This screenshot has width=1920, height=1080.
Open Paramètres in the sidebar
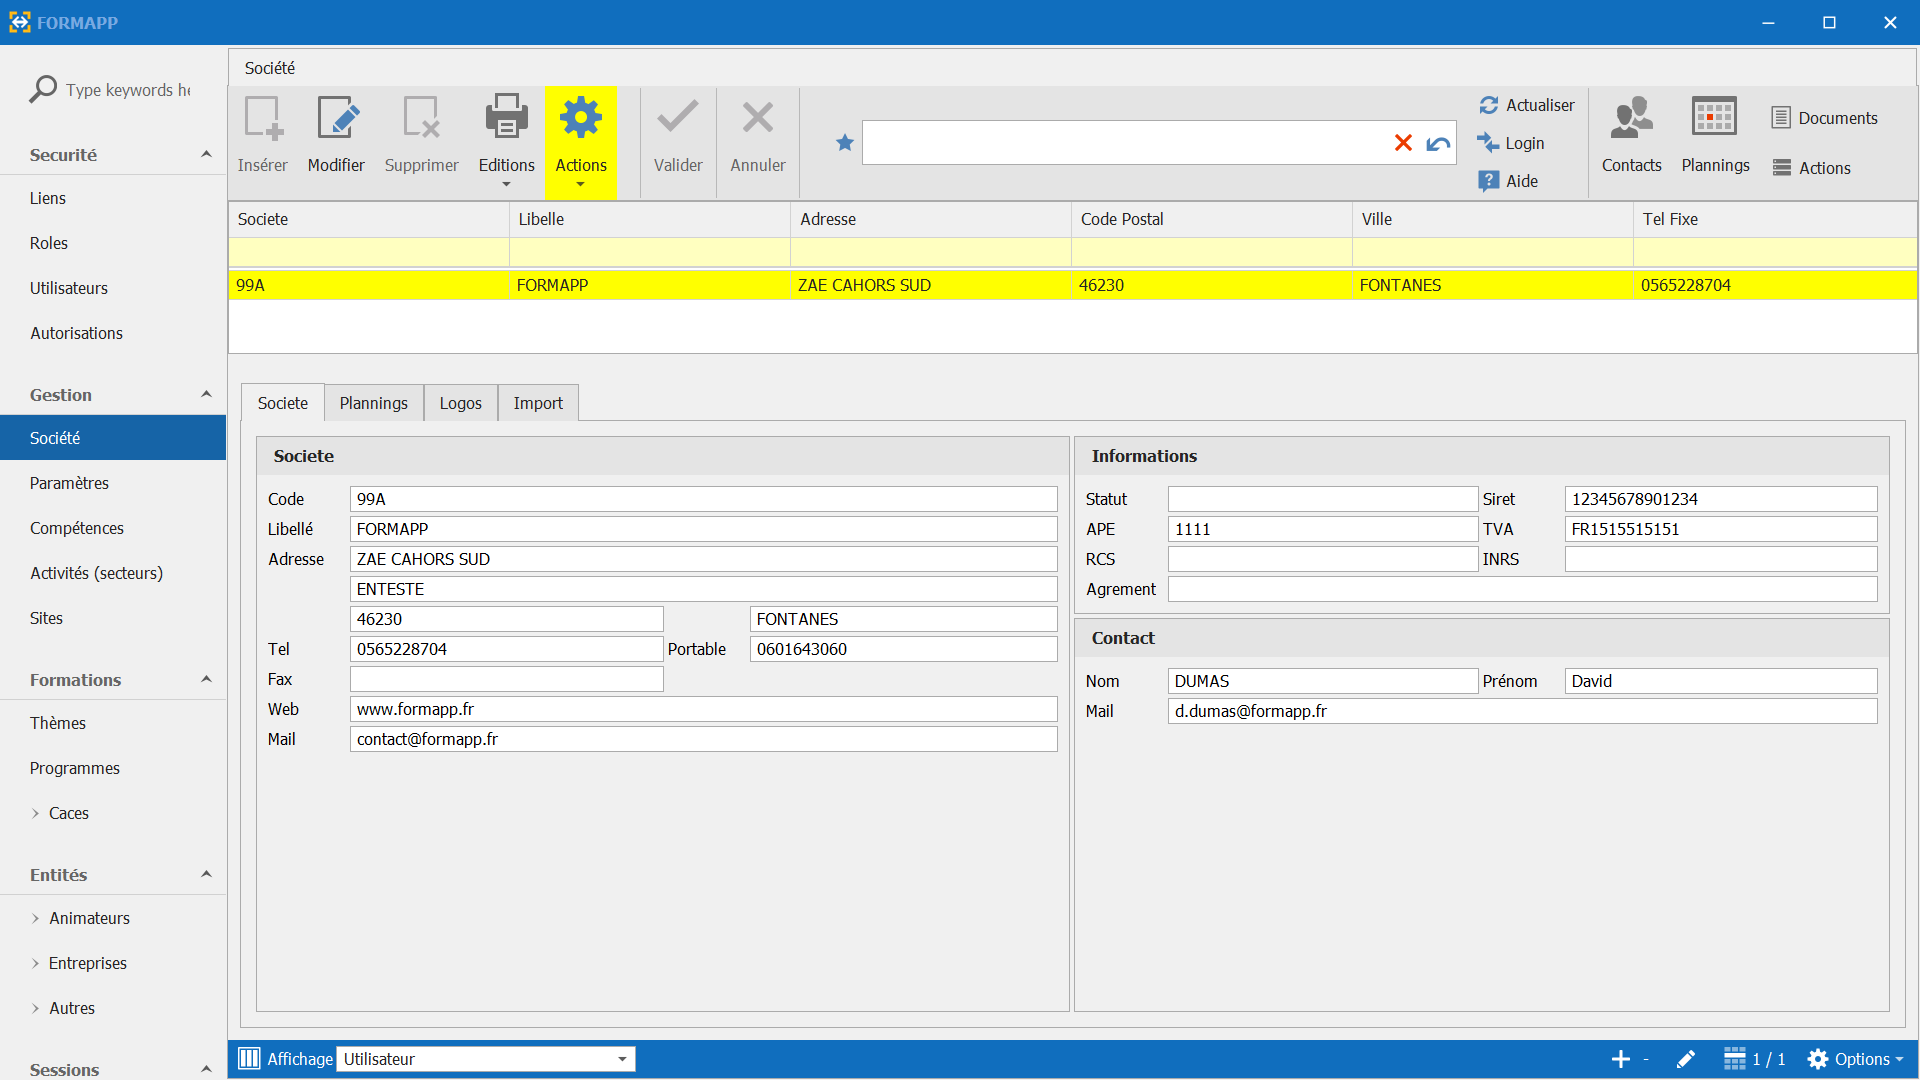(x=113, y=483)
